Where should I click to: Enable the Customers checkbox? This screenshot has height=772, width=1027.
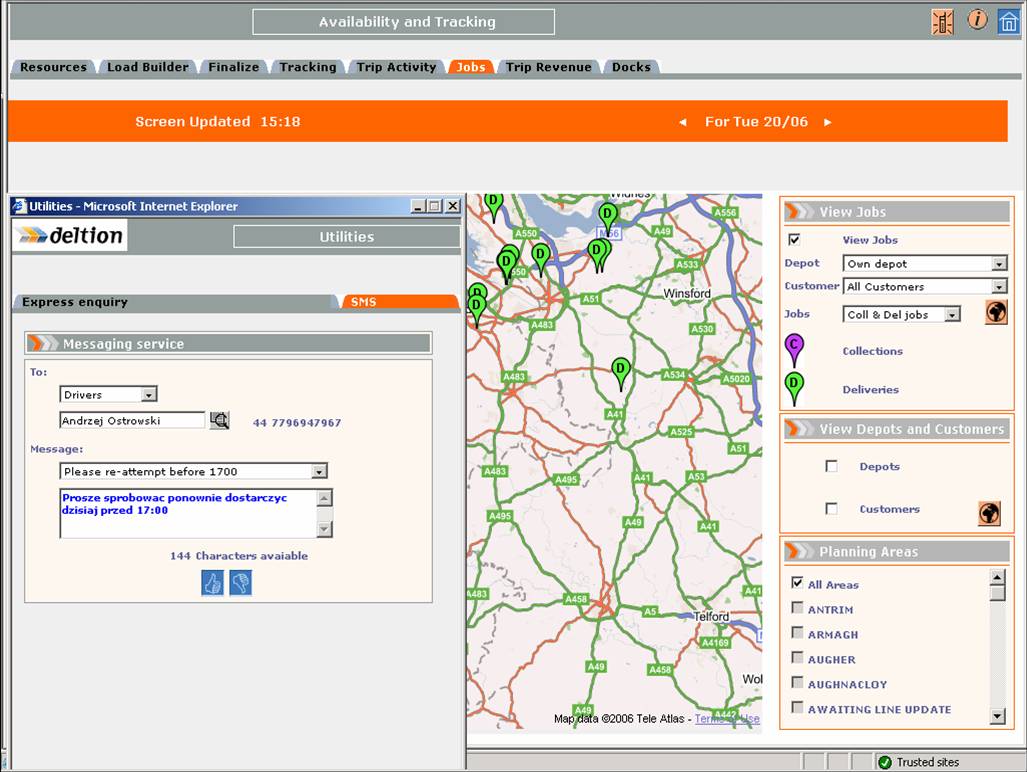click(831, 508)
